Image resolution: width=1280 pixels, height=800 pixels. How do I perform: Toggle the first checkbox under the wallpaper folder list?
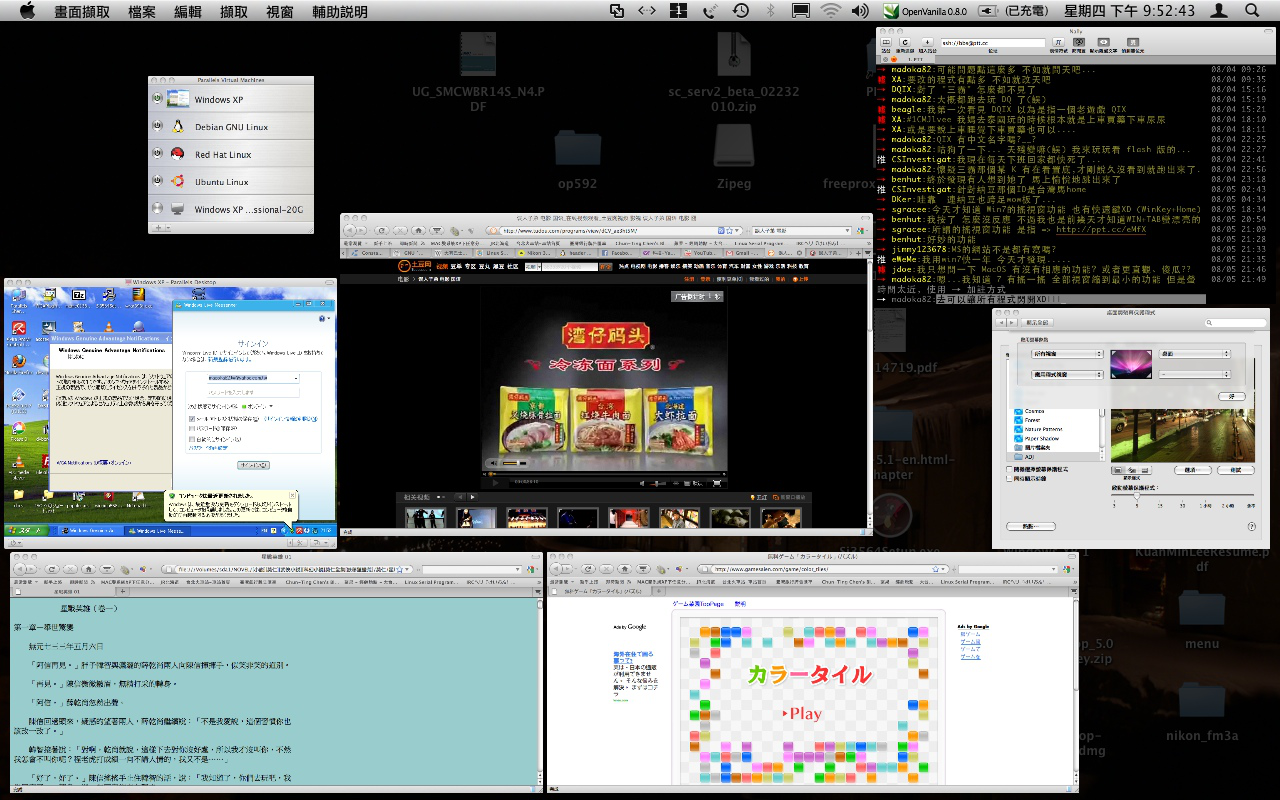click(x=1009, y=468)
